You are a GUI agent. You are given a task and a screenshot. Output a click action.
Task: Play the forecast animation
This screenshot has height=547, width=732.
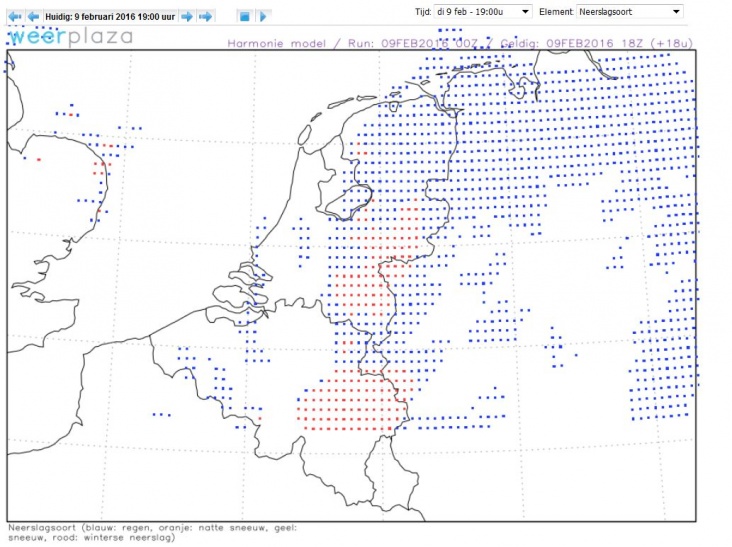point(263,17)
